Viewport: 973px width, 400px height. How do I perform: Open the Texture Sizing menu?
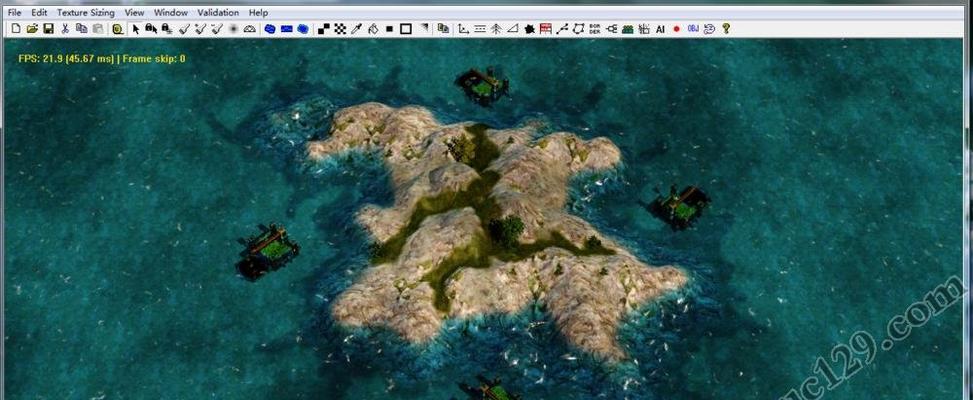(x=86, y=12)
